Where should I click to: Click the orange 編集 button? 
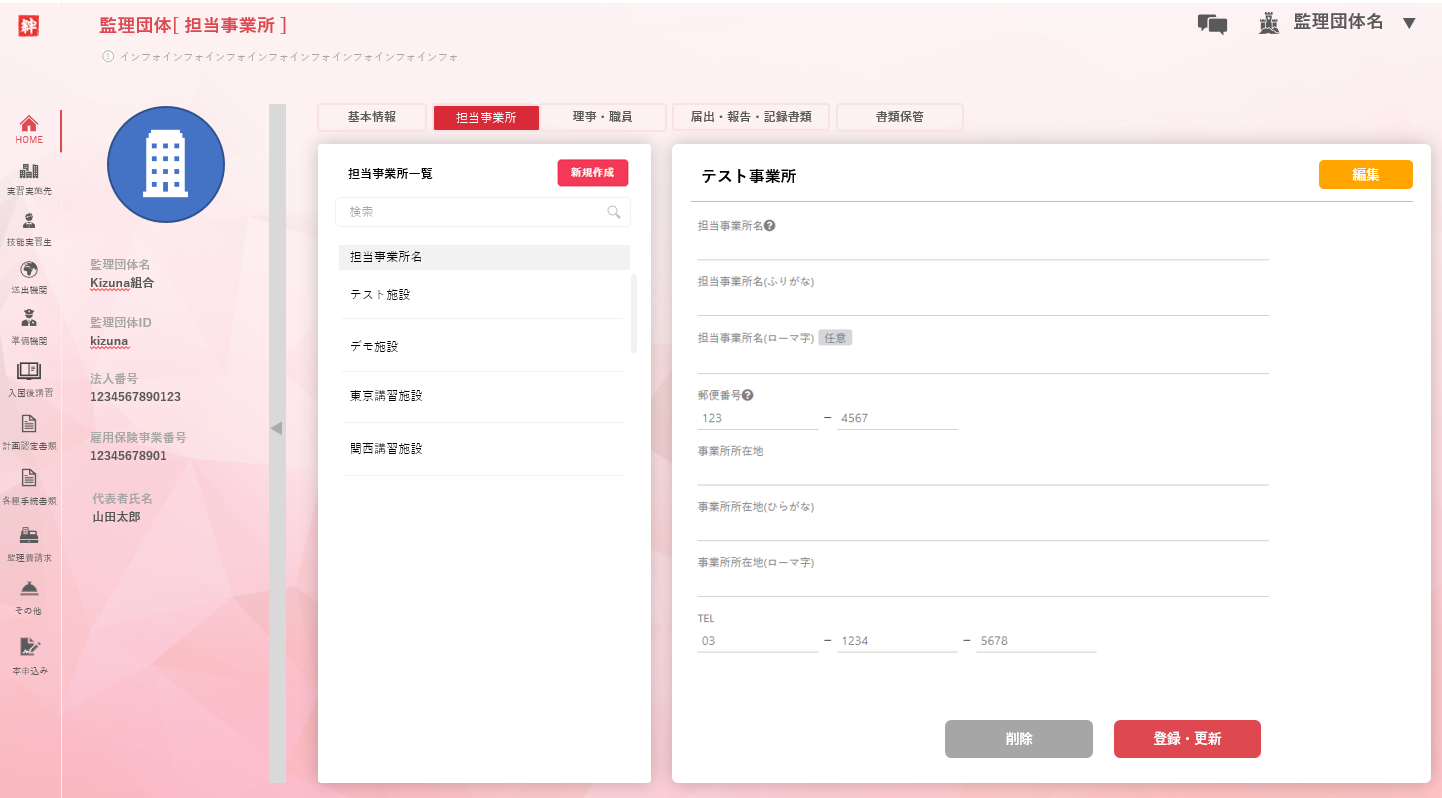click(x=1365, y=174)
